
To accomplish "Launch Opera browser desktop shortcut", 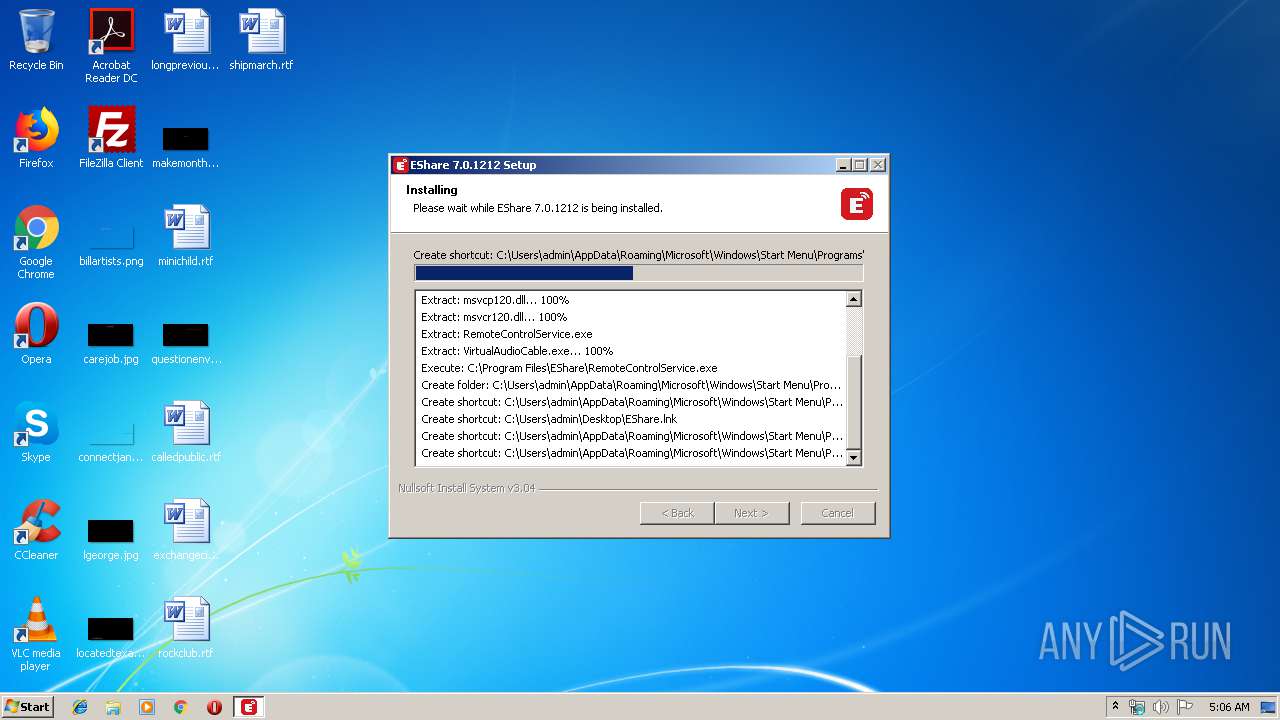I will pos(36,334).
